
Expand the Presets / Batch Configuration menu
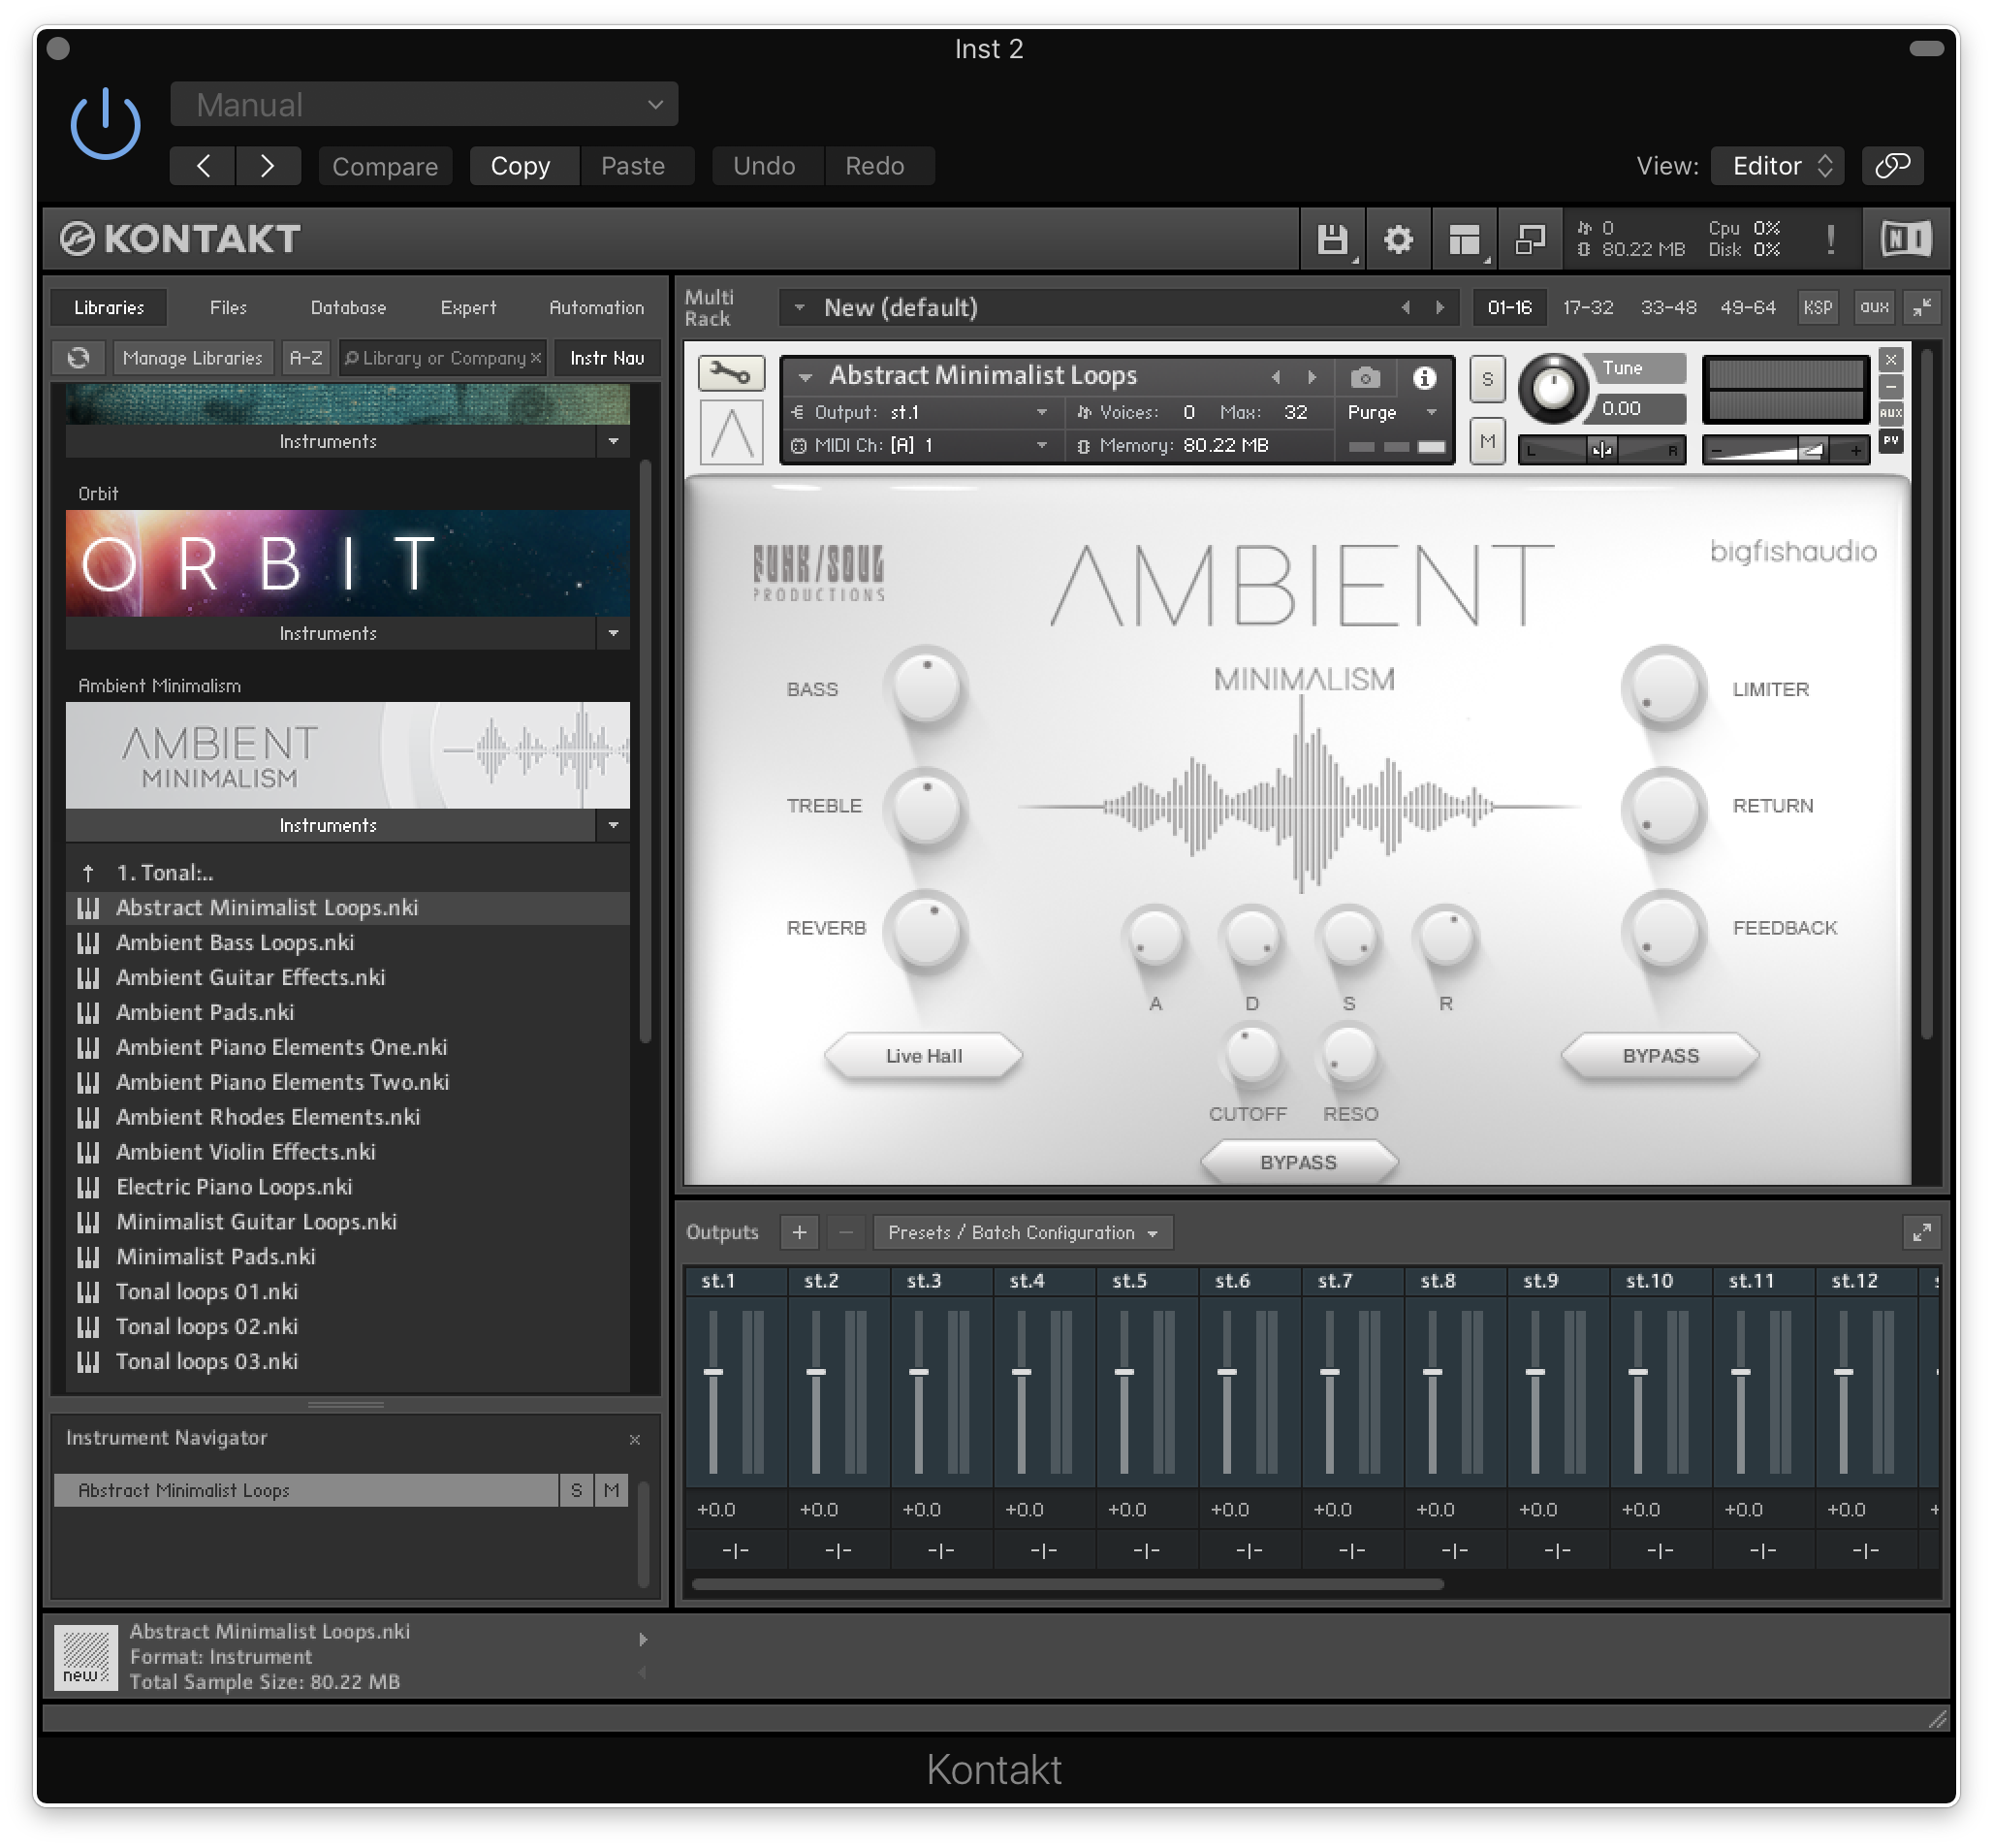[1022, 1233]
